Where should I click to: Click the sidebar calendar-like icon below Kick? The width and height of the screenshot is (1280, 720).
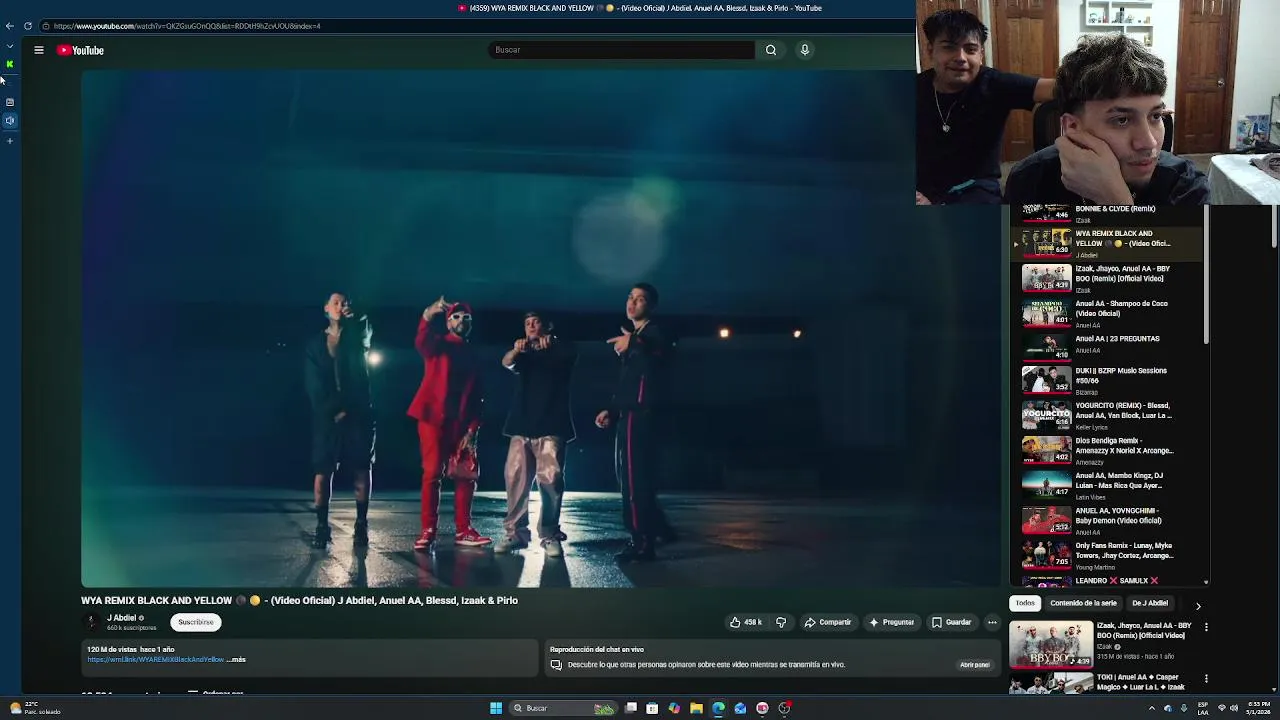(x=10, y=102)
